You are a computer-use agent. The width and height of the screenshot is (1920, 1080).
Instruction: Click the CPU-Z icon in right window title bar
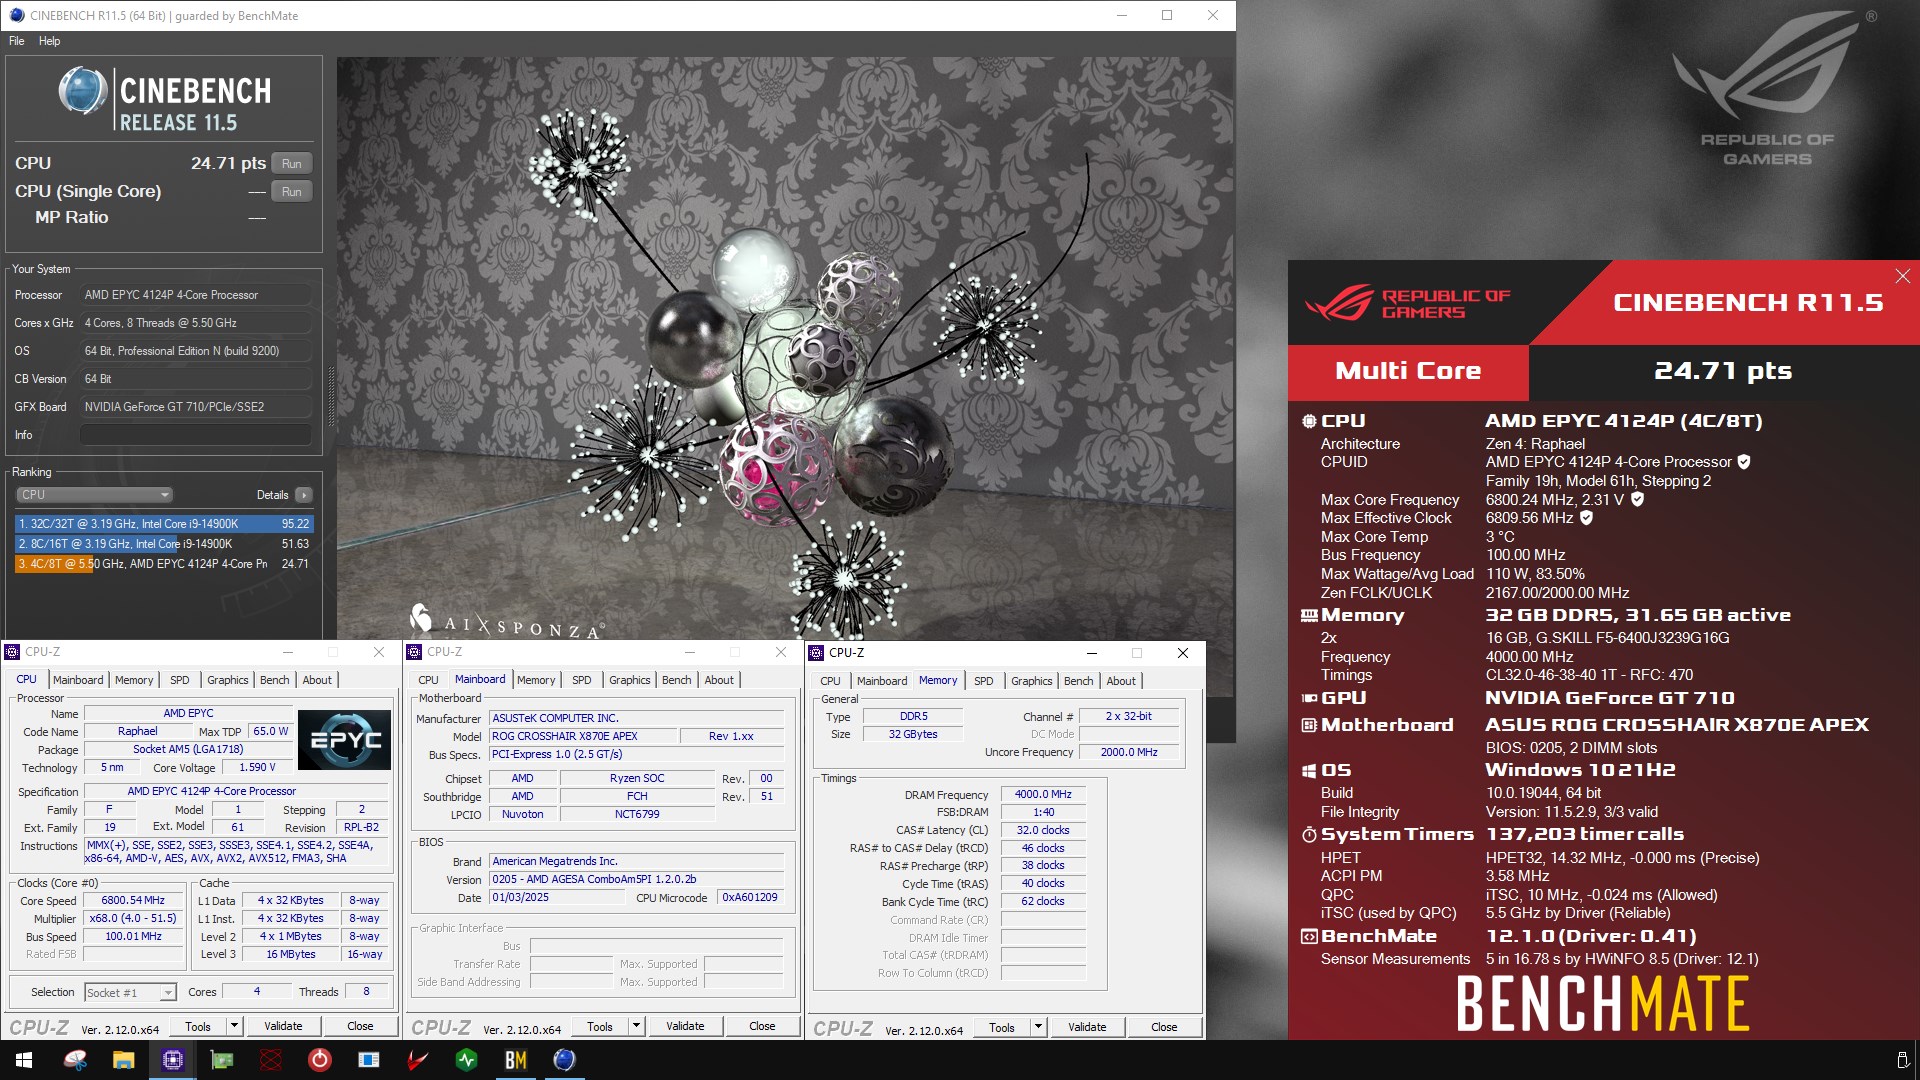pyautogui.click(x=816, y=653)
